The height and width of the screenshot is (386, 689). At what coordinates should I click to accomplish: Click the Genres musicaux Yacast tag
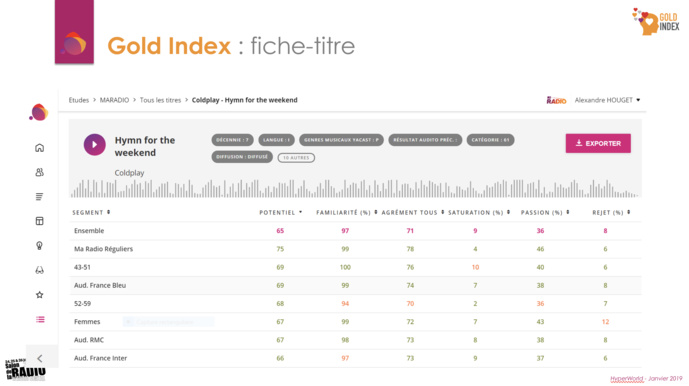[x=341, y=140]
